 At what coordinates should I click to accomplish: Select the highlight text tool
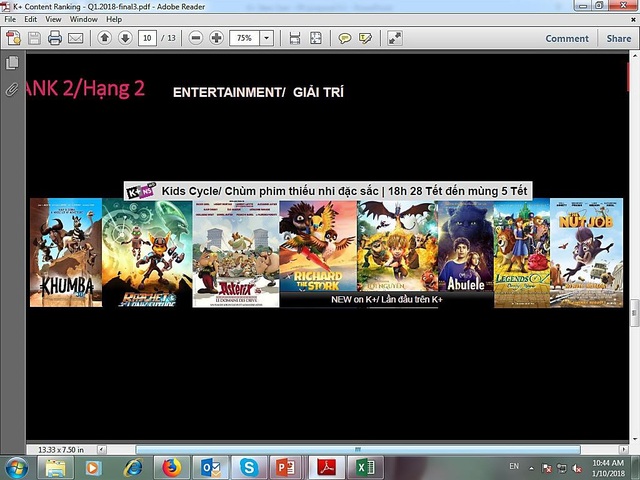365,38
